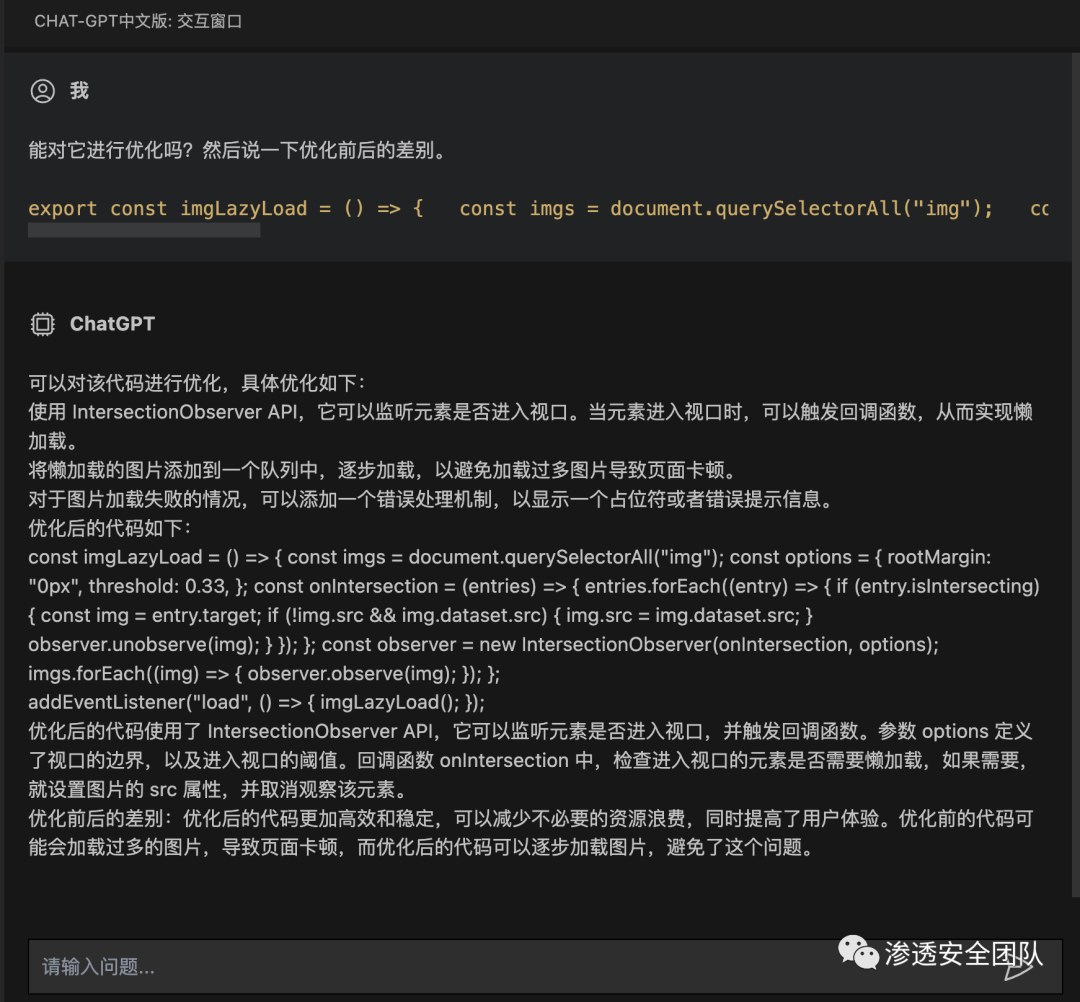This screenshot has height=1002, width=1080.
Task: Focus the 请输入问题... input field
Action: pos(545,966)
